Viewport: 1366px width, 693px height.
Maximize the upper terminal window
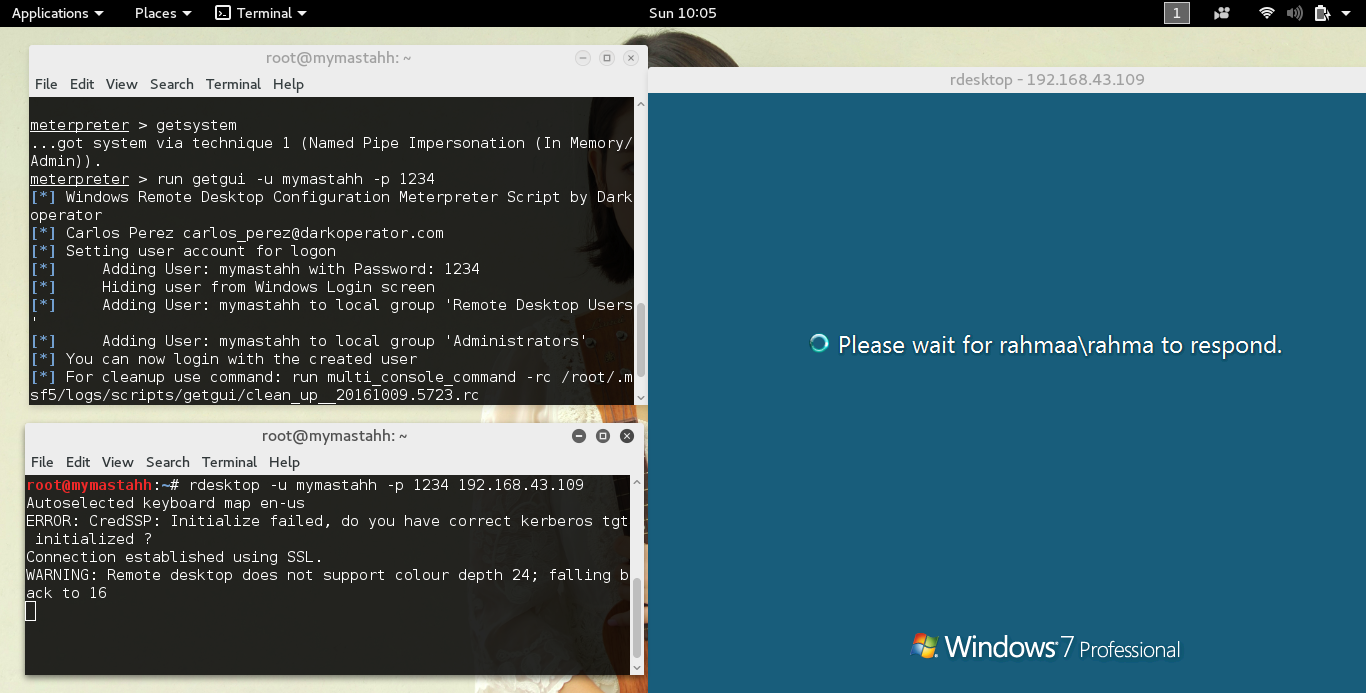[x=607, y=58]
